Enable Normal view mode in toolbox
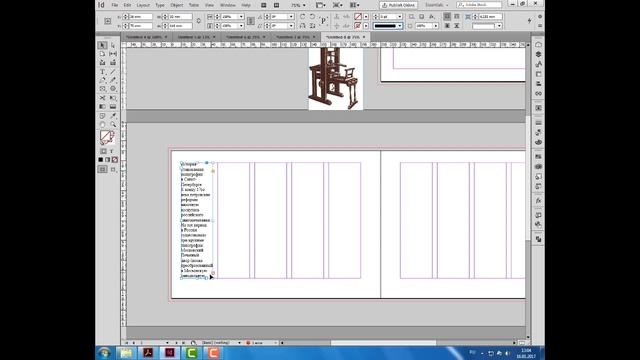Viewport: 640px width, 360px height. (102, 169)
